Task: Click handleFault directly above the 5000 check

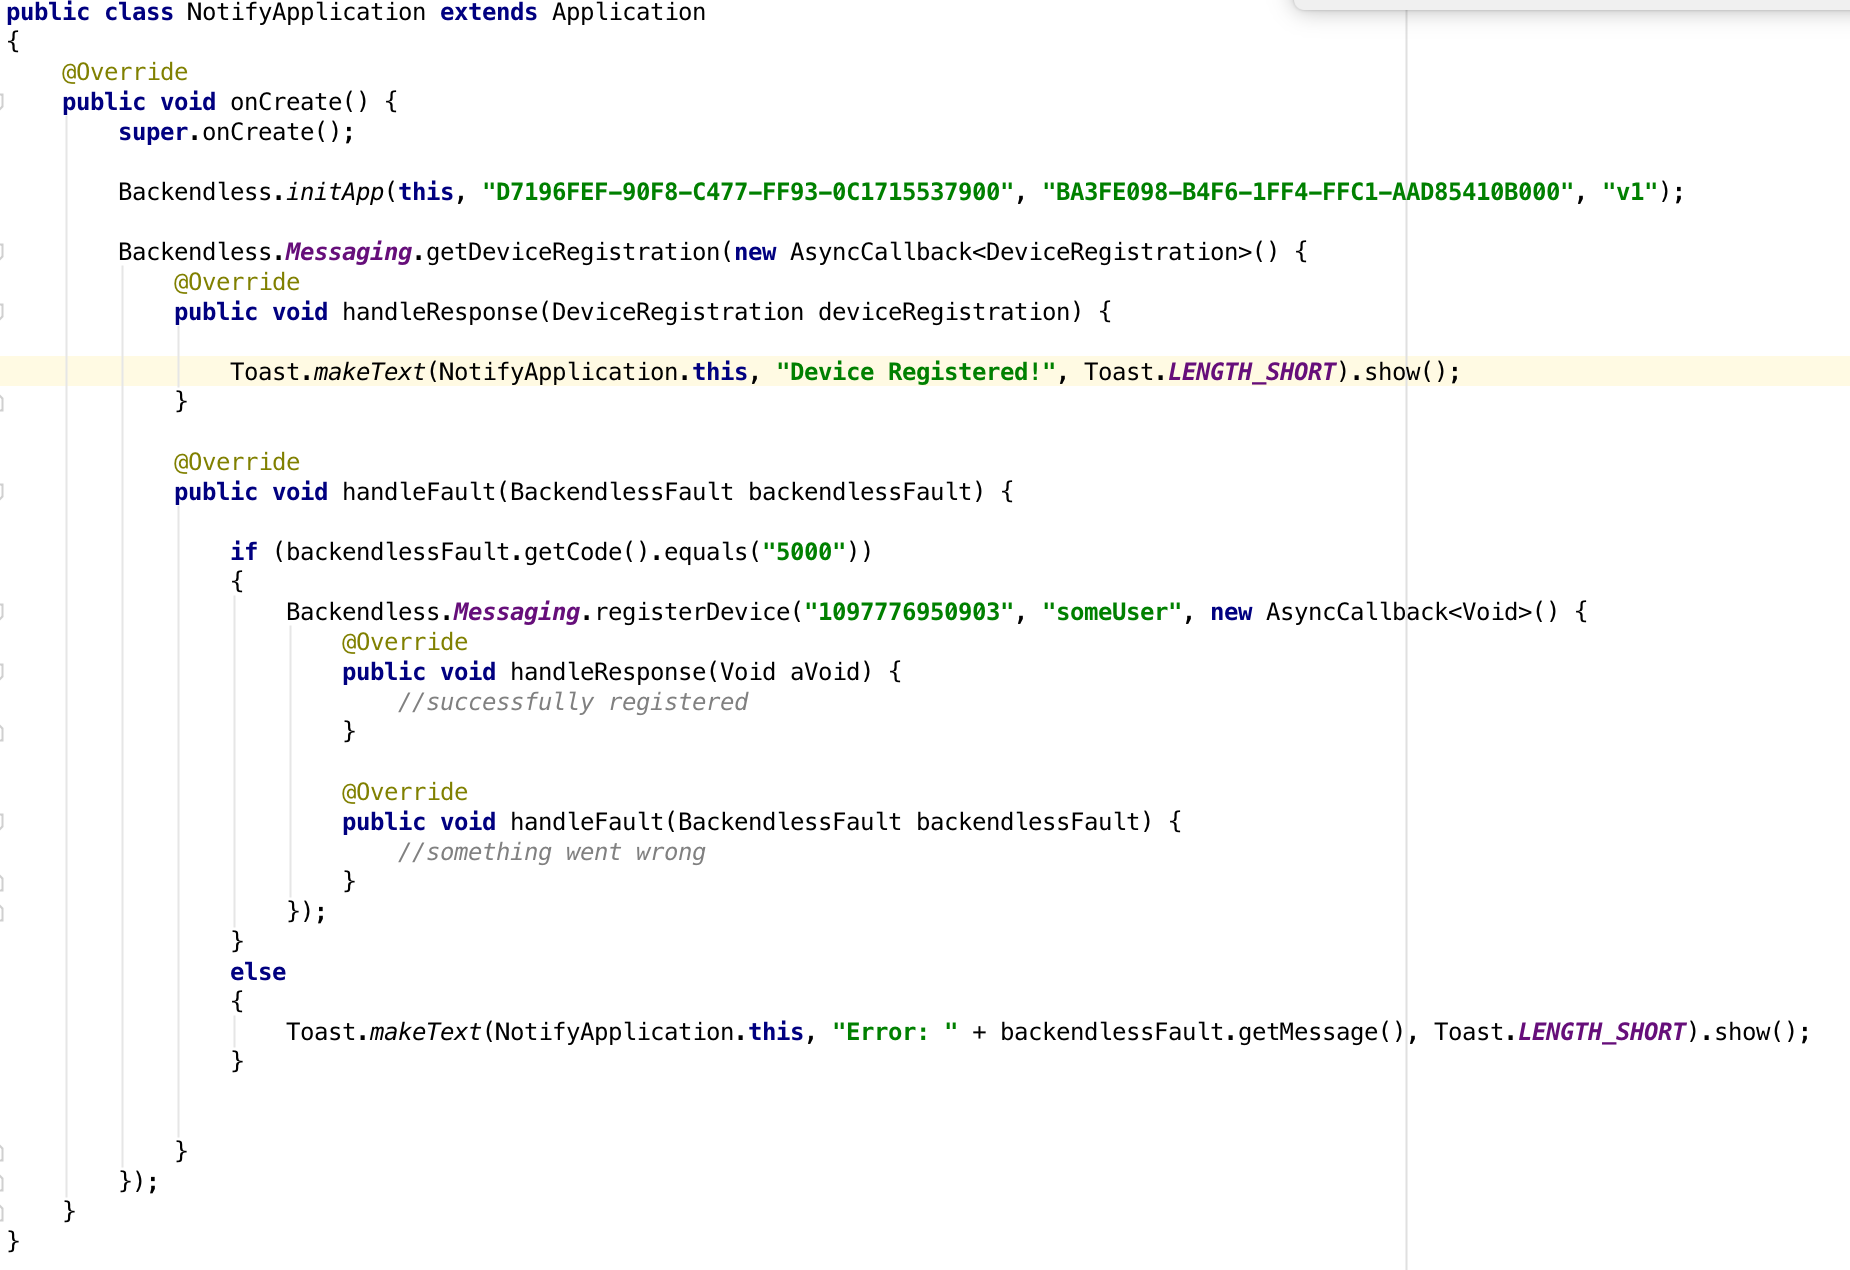Action: (419, 492)
